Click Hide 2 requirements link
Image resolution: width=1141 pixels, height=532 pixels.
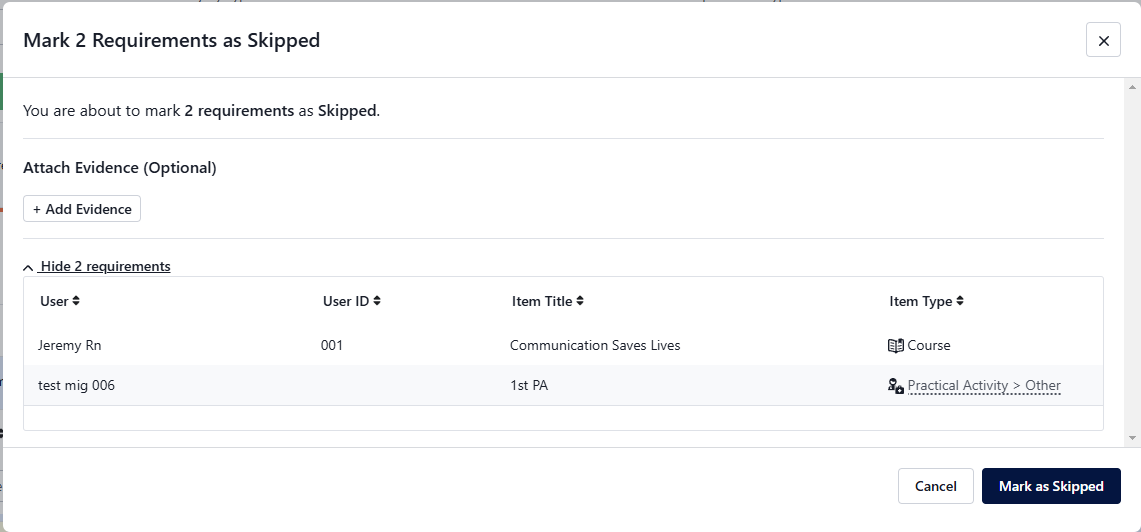tap(106, 266)
